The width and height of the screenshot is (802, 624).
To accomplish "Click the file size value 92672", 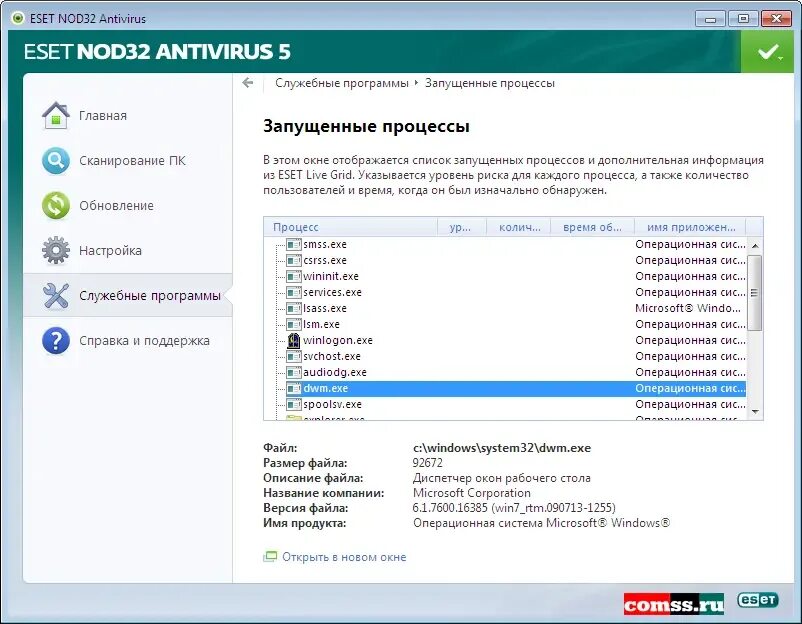I will (428, 463).
